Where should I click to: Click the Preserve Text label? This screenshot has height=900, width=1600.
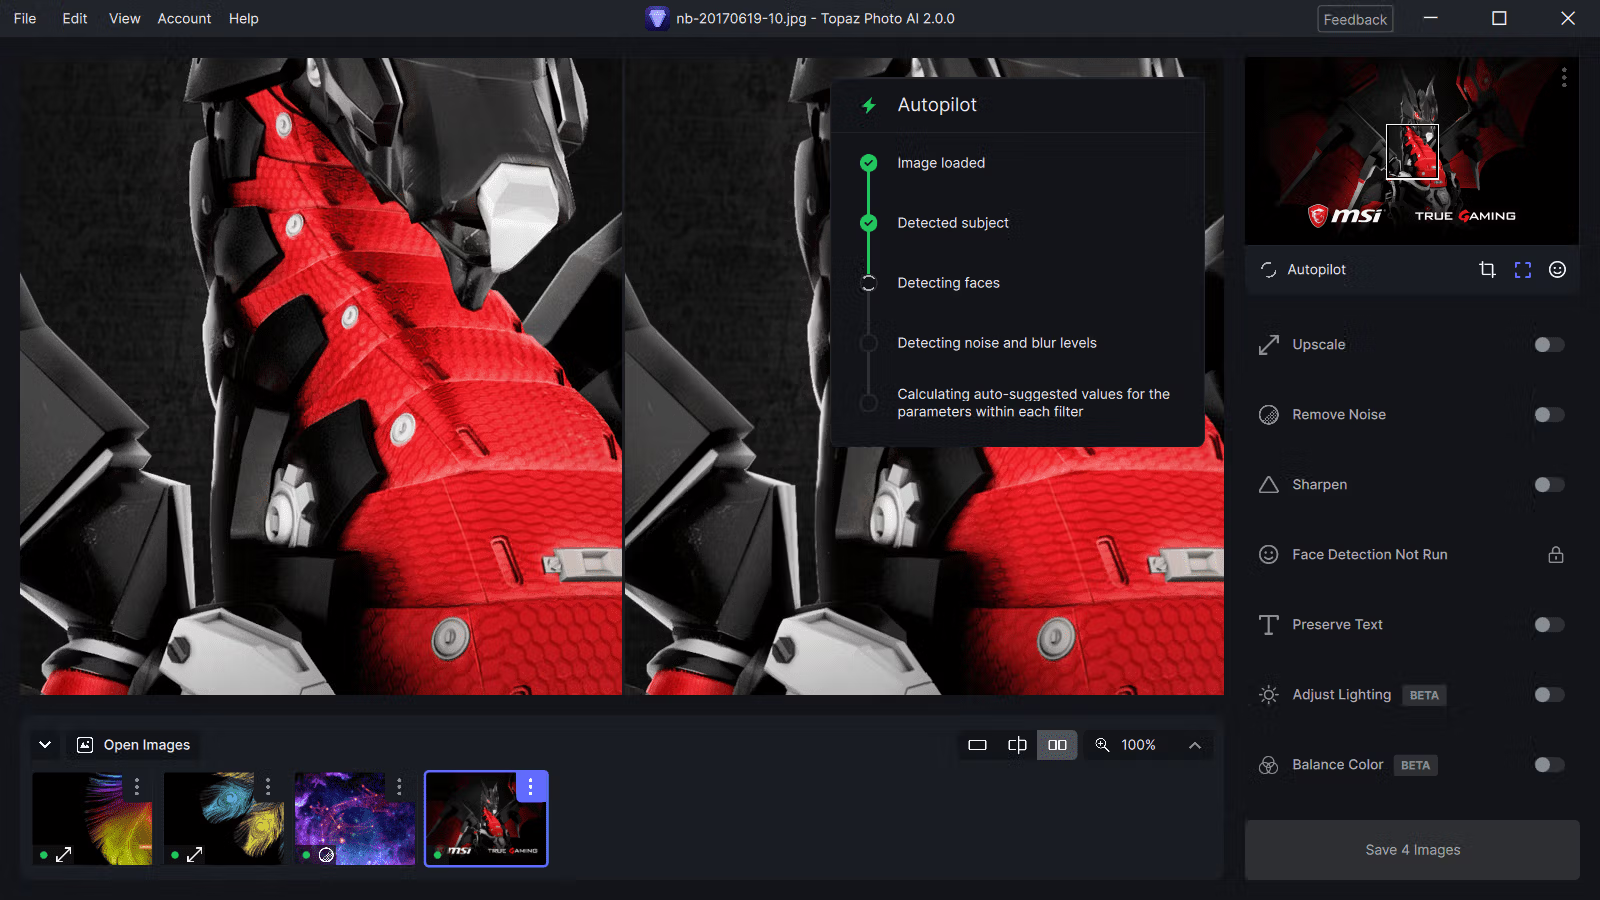point(1337,625)
